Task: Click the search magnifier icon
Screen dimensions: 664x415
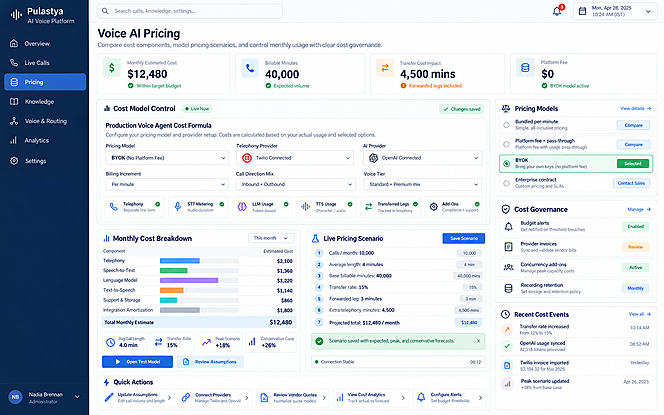Action: point(105,11)
